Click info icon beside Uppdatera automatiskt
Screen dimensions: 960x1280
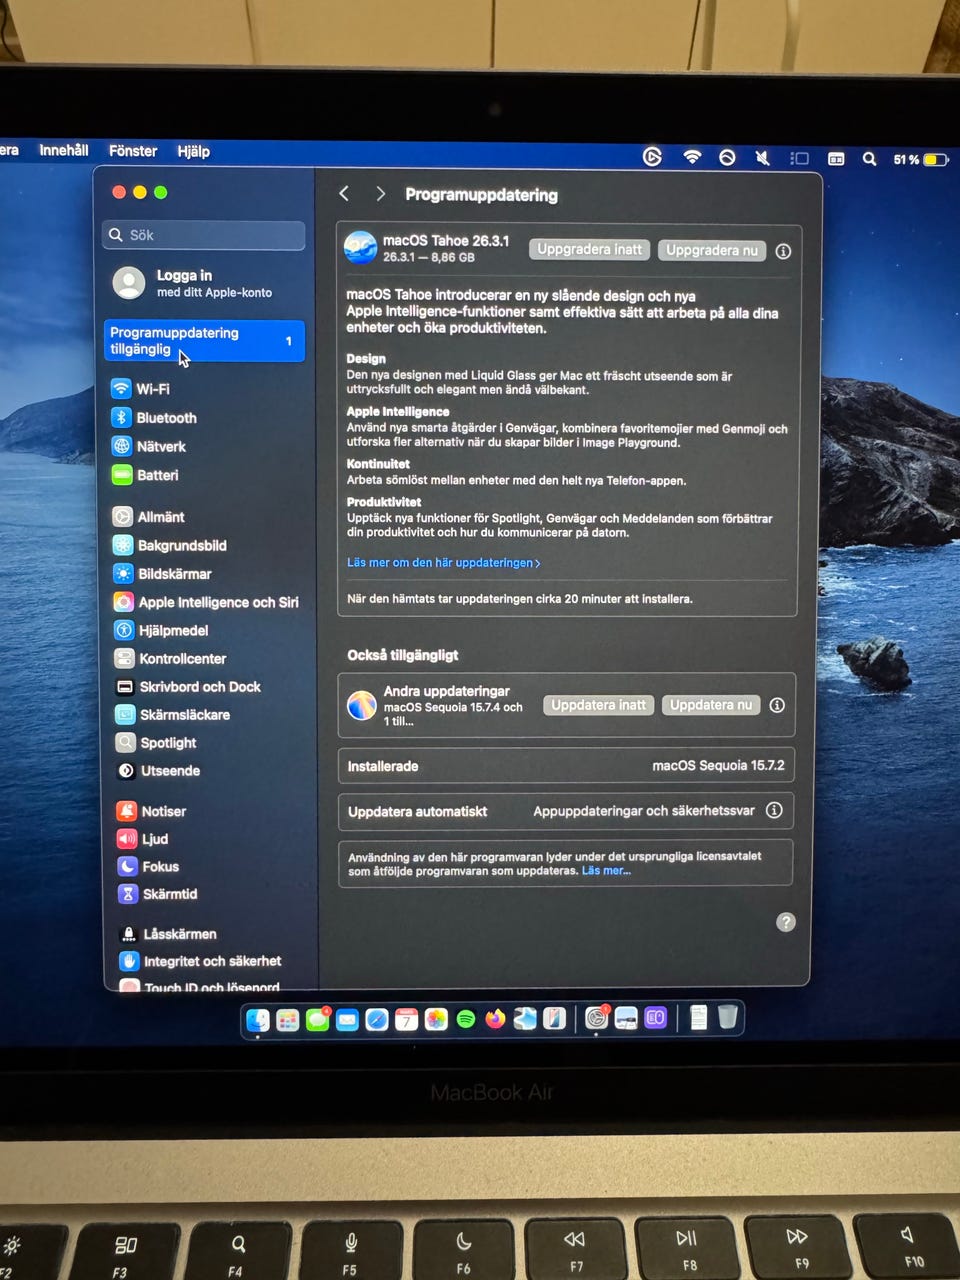coord(774,811)
